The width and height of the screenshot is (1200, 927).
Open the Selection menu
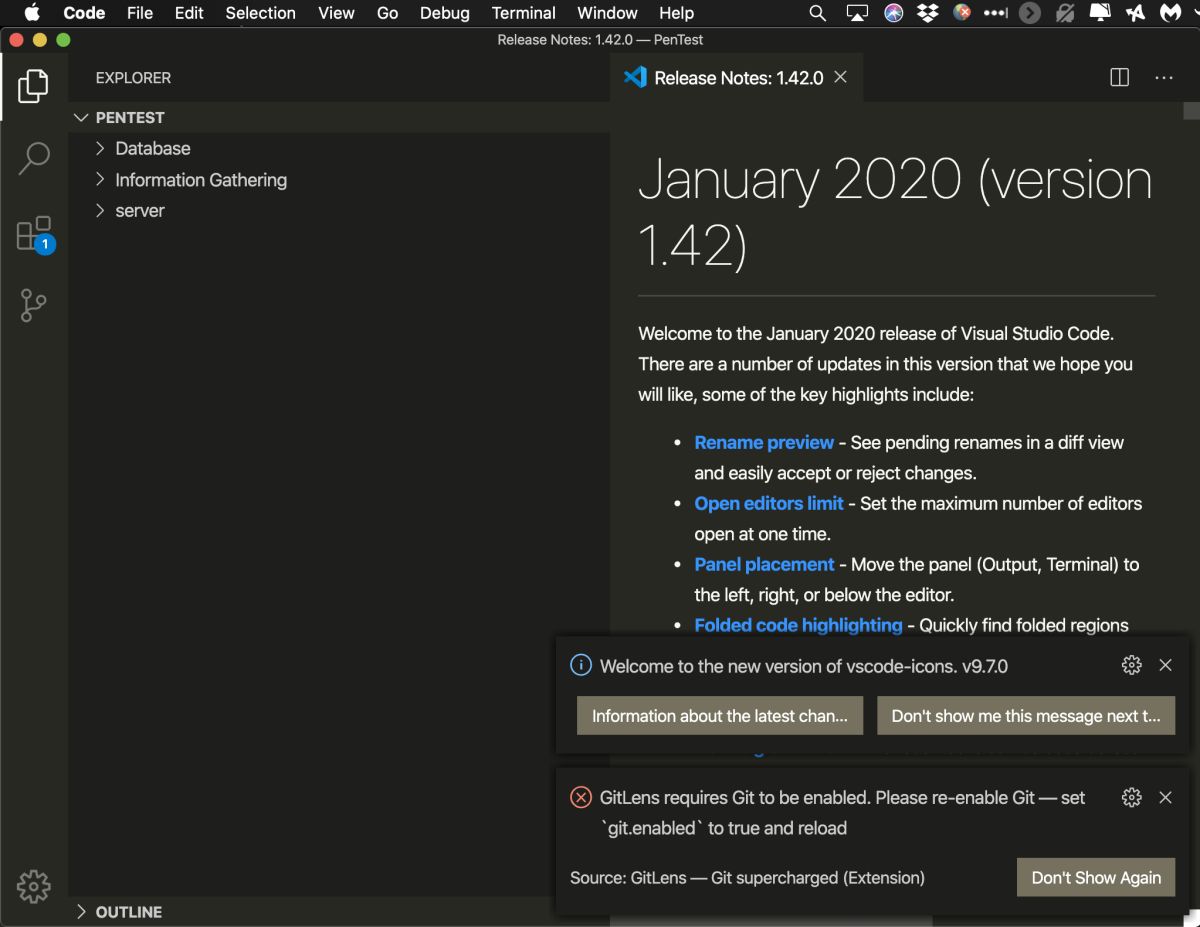pyautogui.click(x=260, y=13)
